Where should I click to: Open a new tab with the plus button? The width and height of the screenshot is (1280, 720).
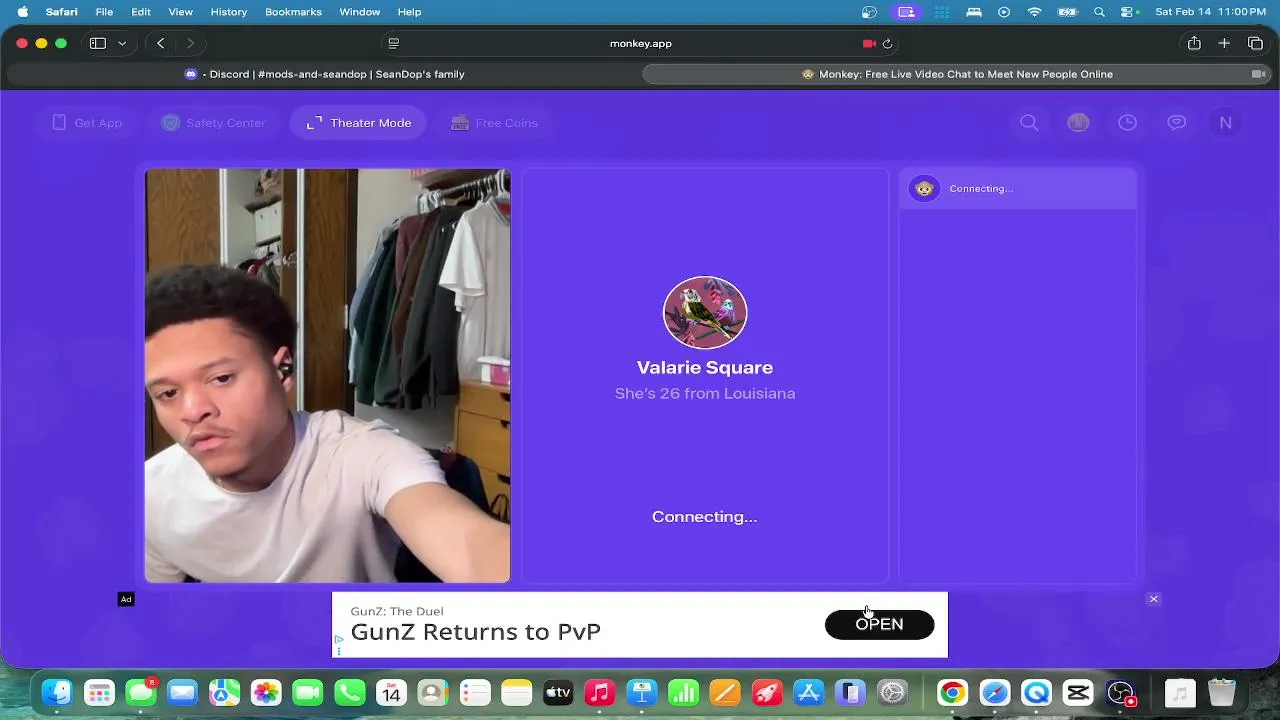(x=1224, y=43)
